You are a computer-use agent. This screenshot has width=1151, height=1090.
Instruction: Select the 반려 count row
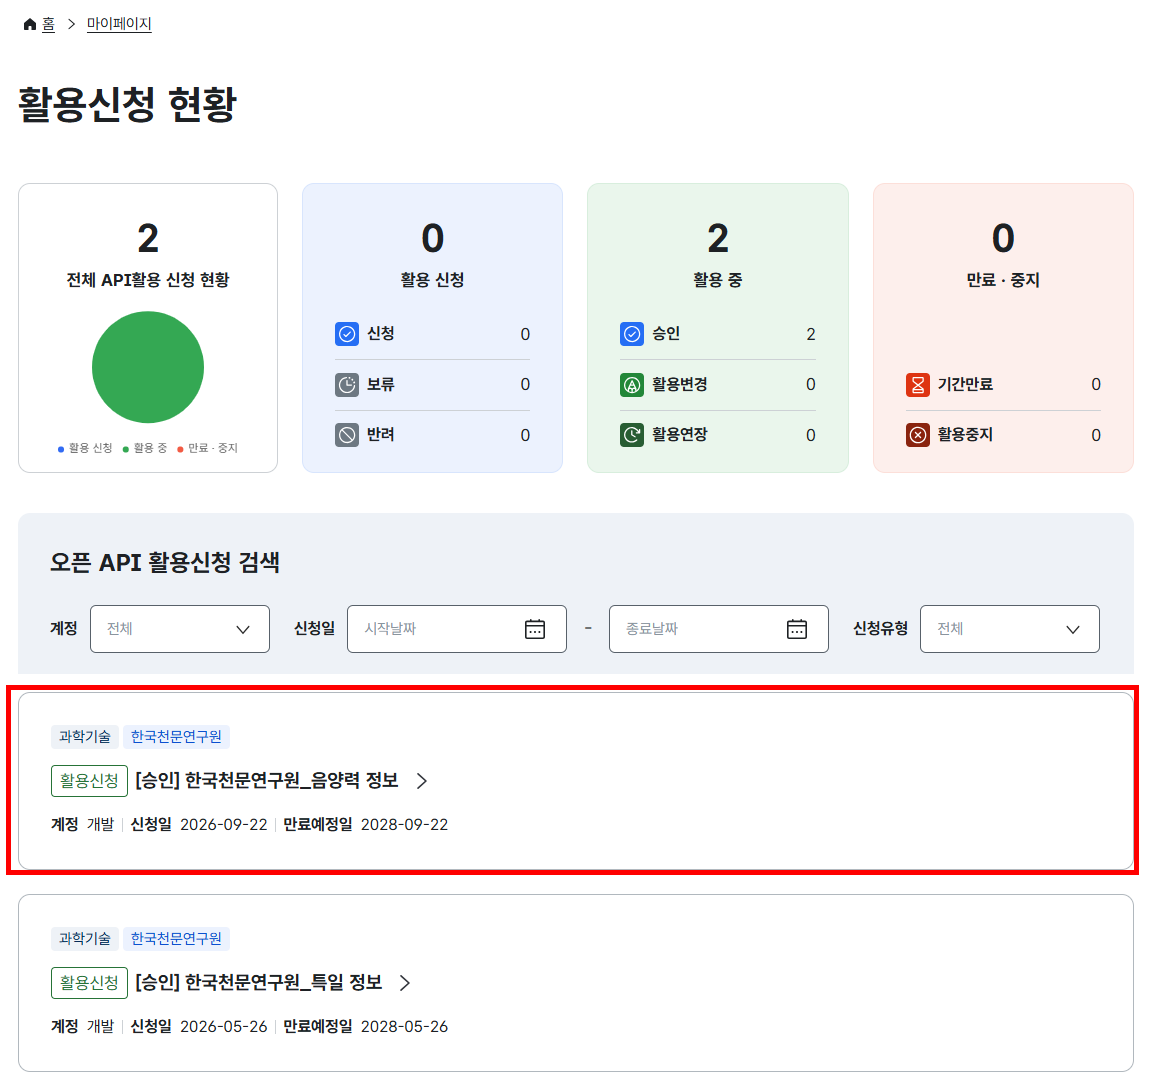[432, 435]
